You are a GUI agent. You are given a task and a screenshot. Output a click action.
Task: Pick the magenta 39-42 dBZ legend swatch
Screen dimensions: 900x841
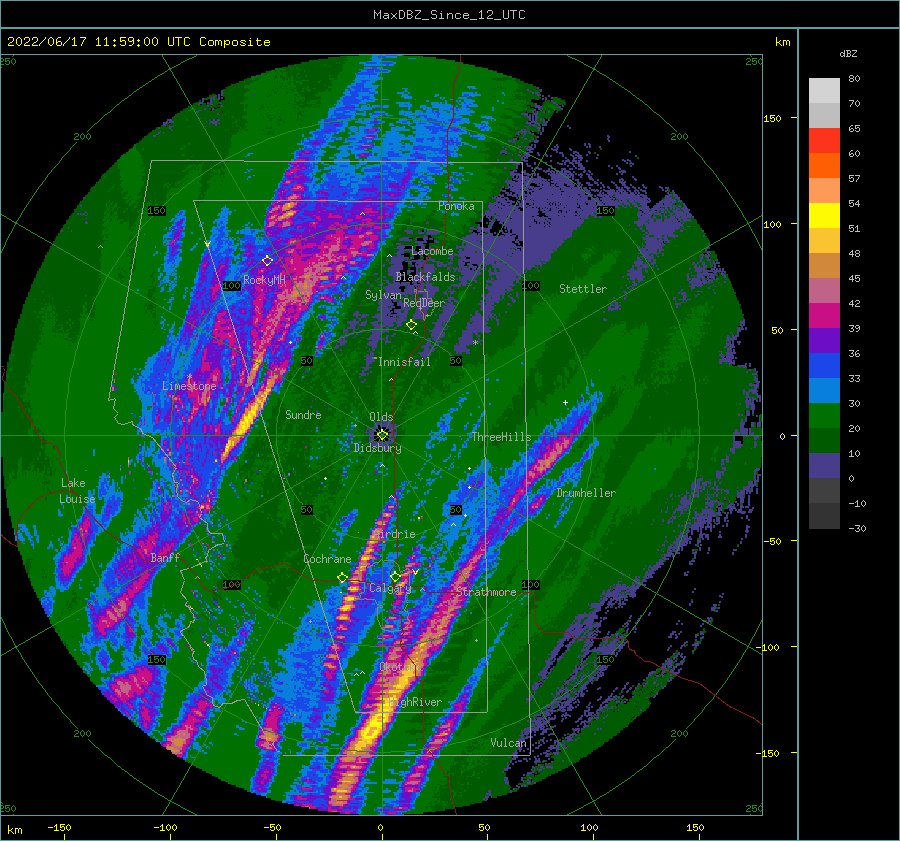pyautogui.click(x=824, y=316)
